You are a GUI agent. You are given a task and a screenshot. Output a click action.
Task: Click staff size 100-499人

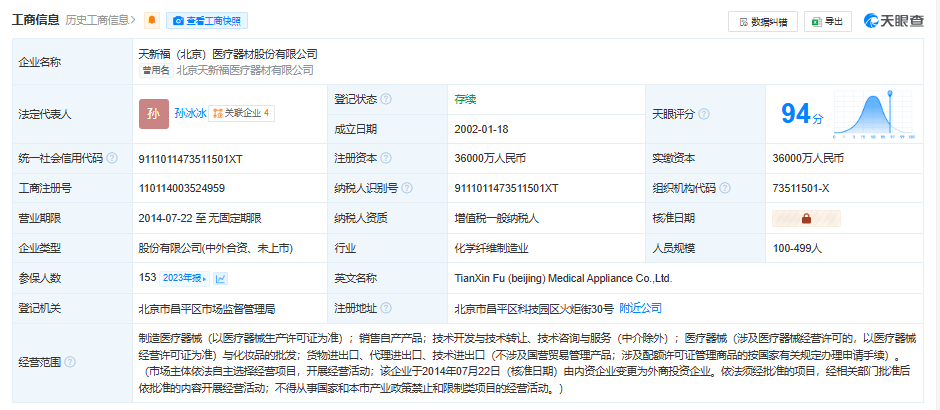click(797, 248)
